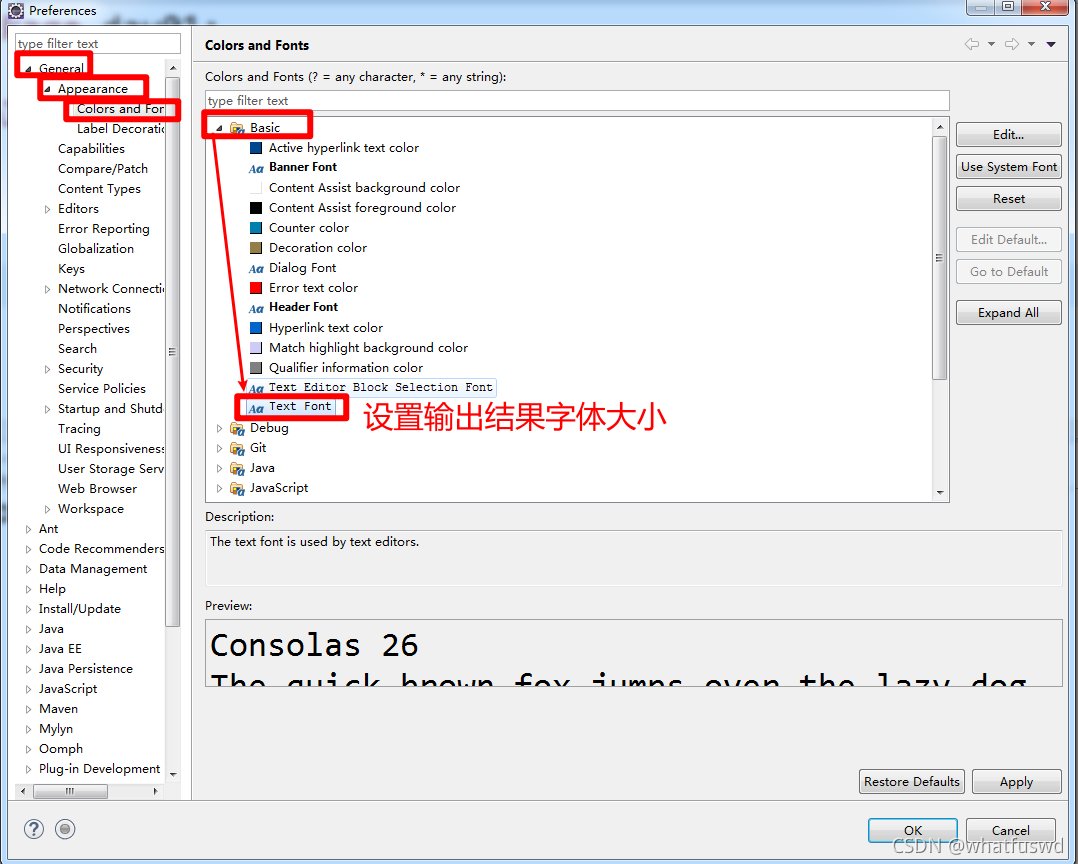Click the Dialog Font Aa icon
1078x864 pixels.
coord(256,269)
